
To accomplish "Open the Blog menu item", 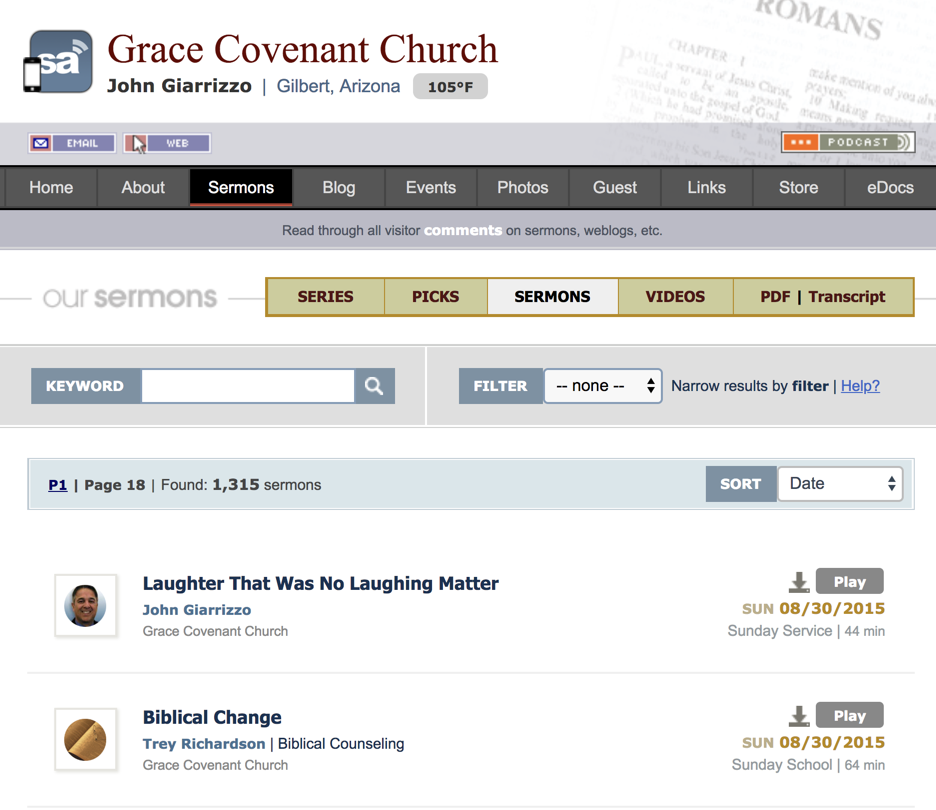I will point(339,188).
